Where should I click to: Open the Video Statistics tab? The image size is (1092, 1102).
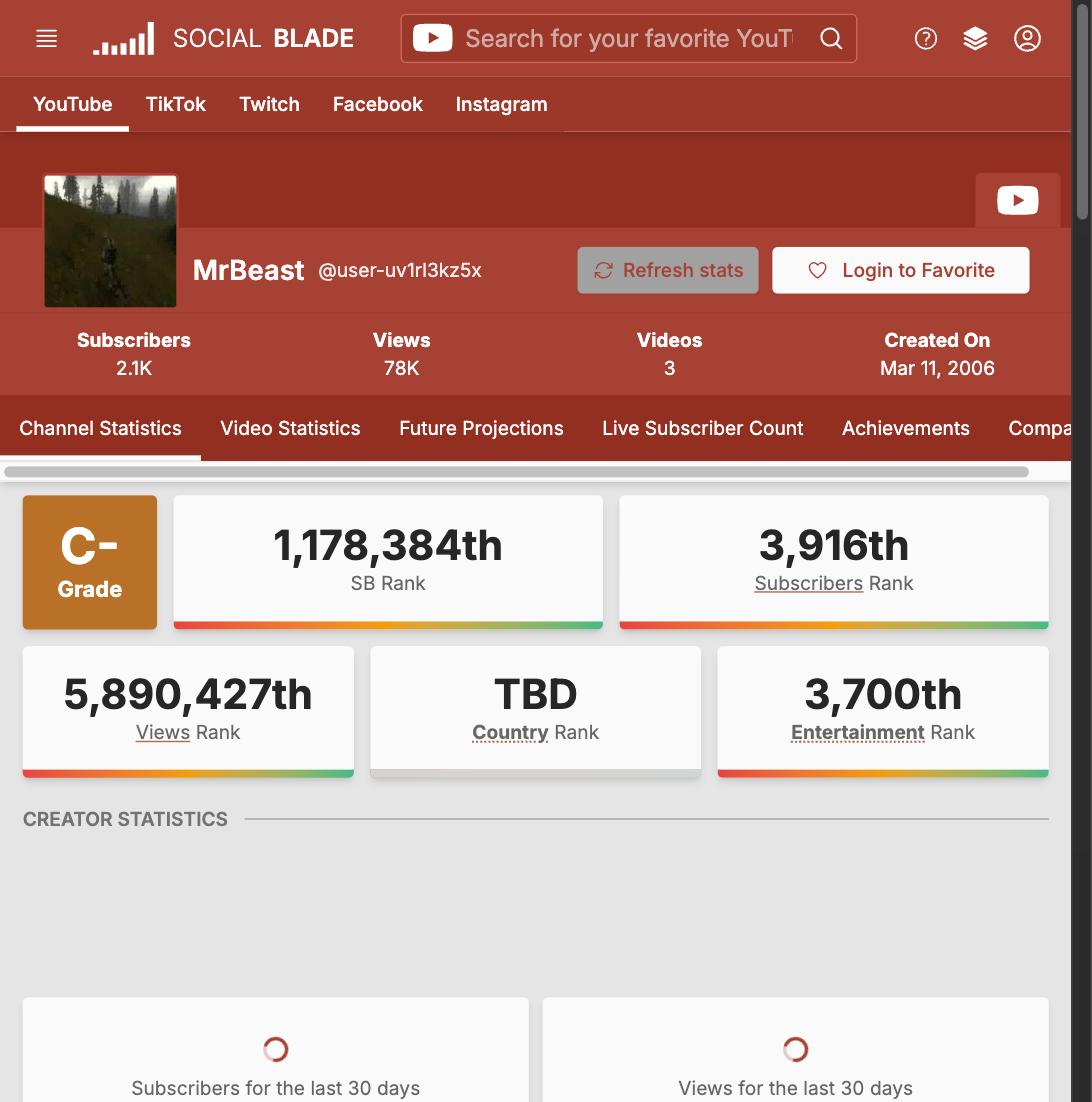(x=290, y=428)
